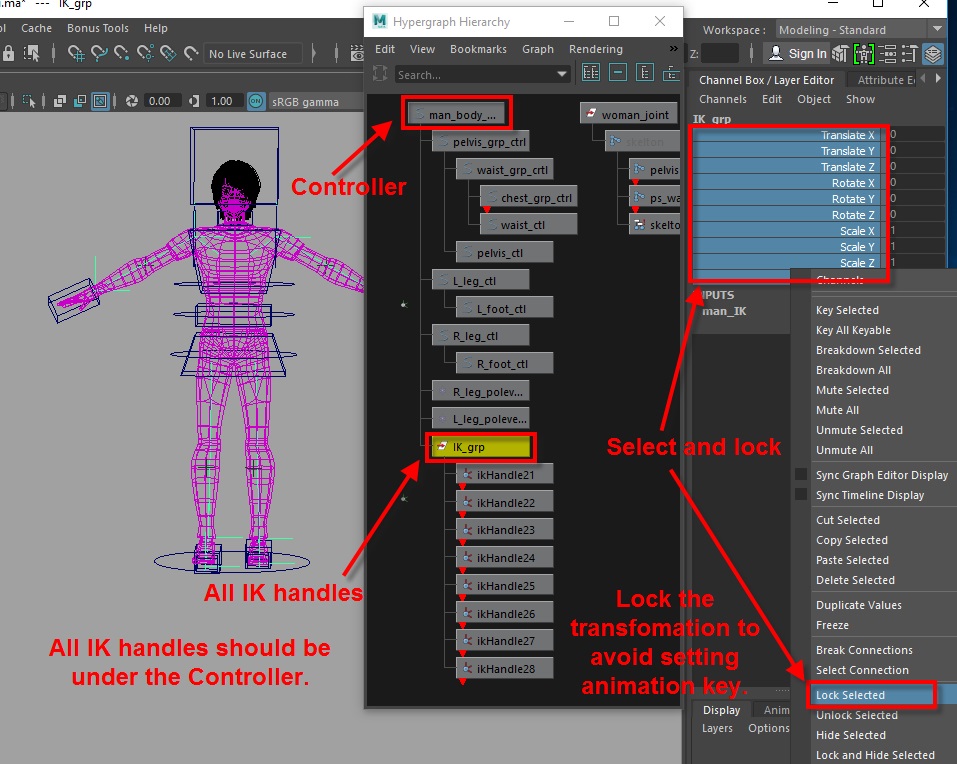Click the snap to curves magnet icon

tap(100, 54)
